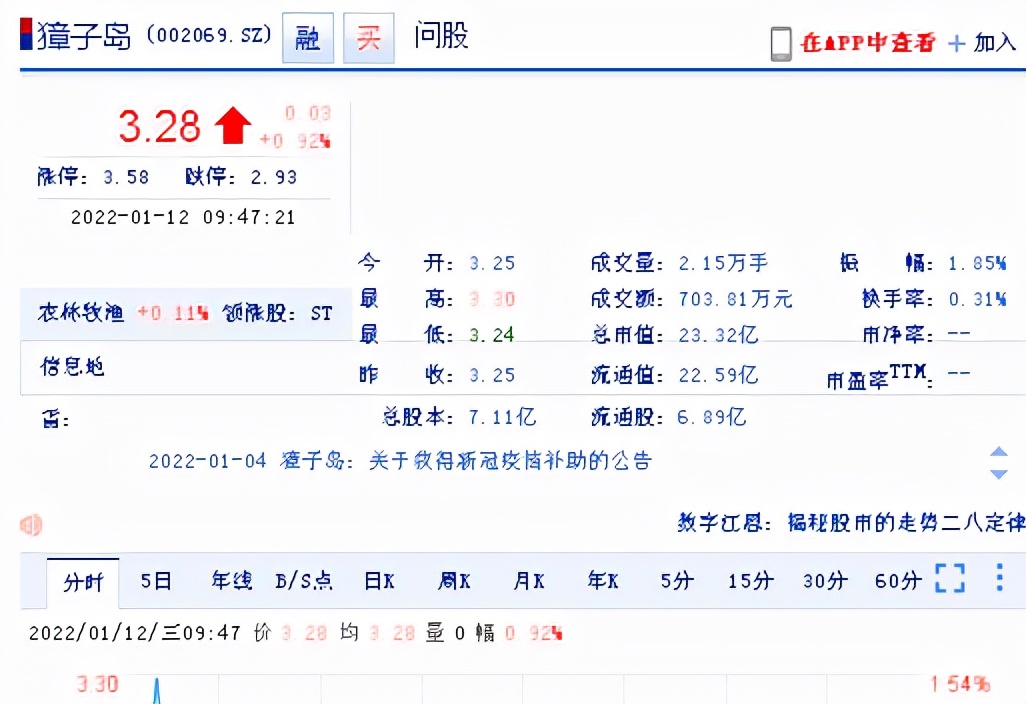Open the leading stock ST link

coord(321,313)
